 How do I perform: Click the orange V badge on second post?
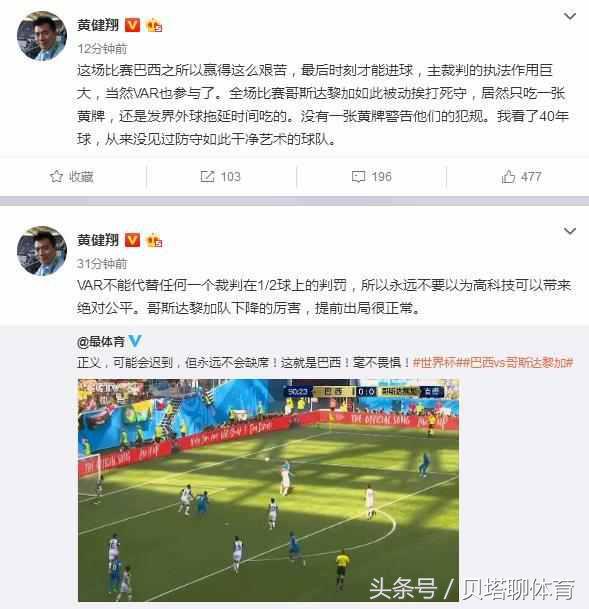coord(132,240)
